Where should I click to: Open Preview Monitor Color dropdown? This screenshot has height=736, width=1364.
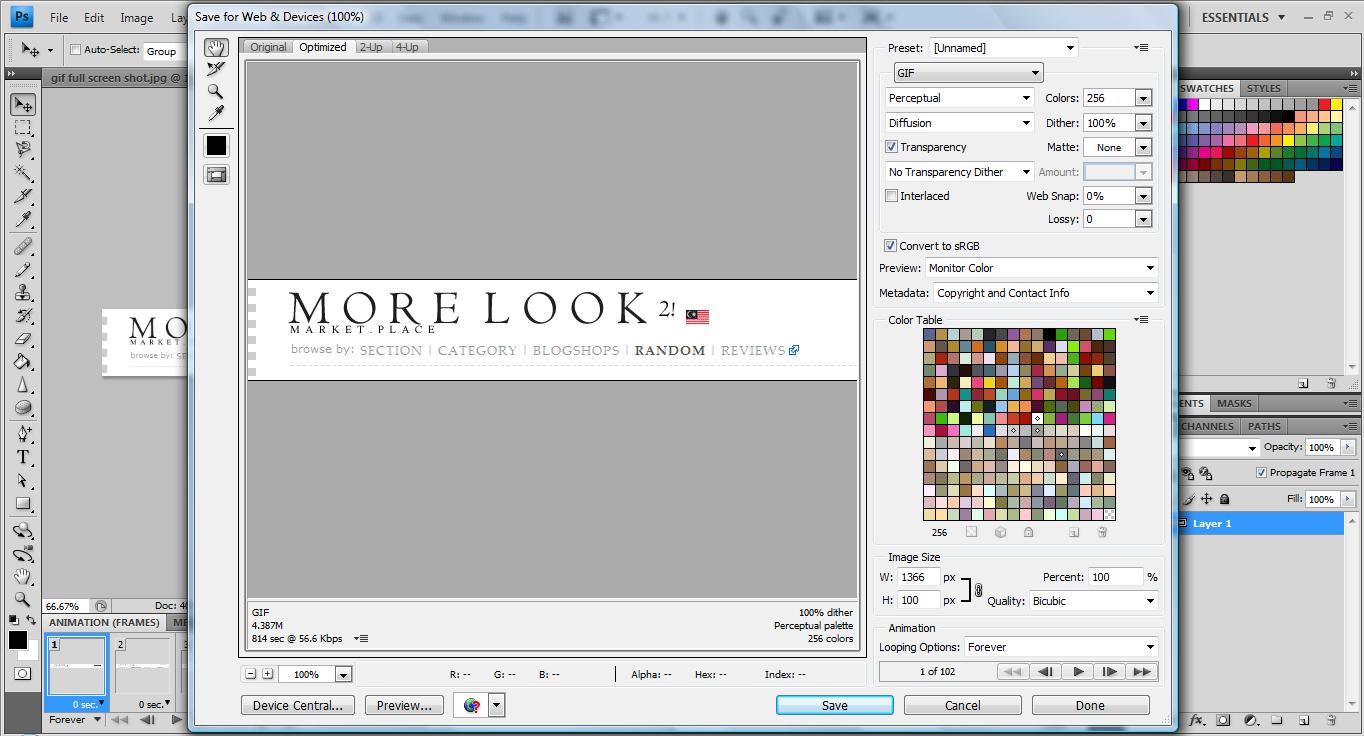click(x=1041, y=268)
